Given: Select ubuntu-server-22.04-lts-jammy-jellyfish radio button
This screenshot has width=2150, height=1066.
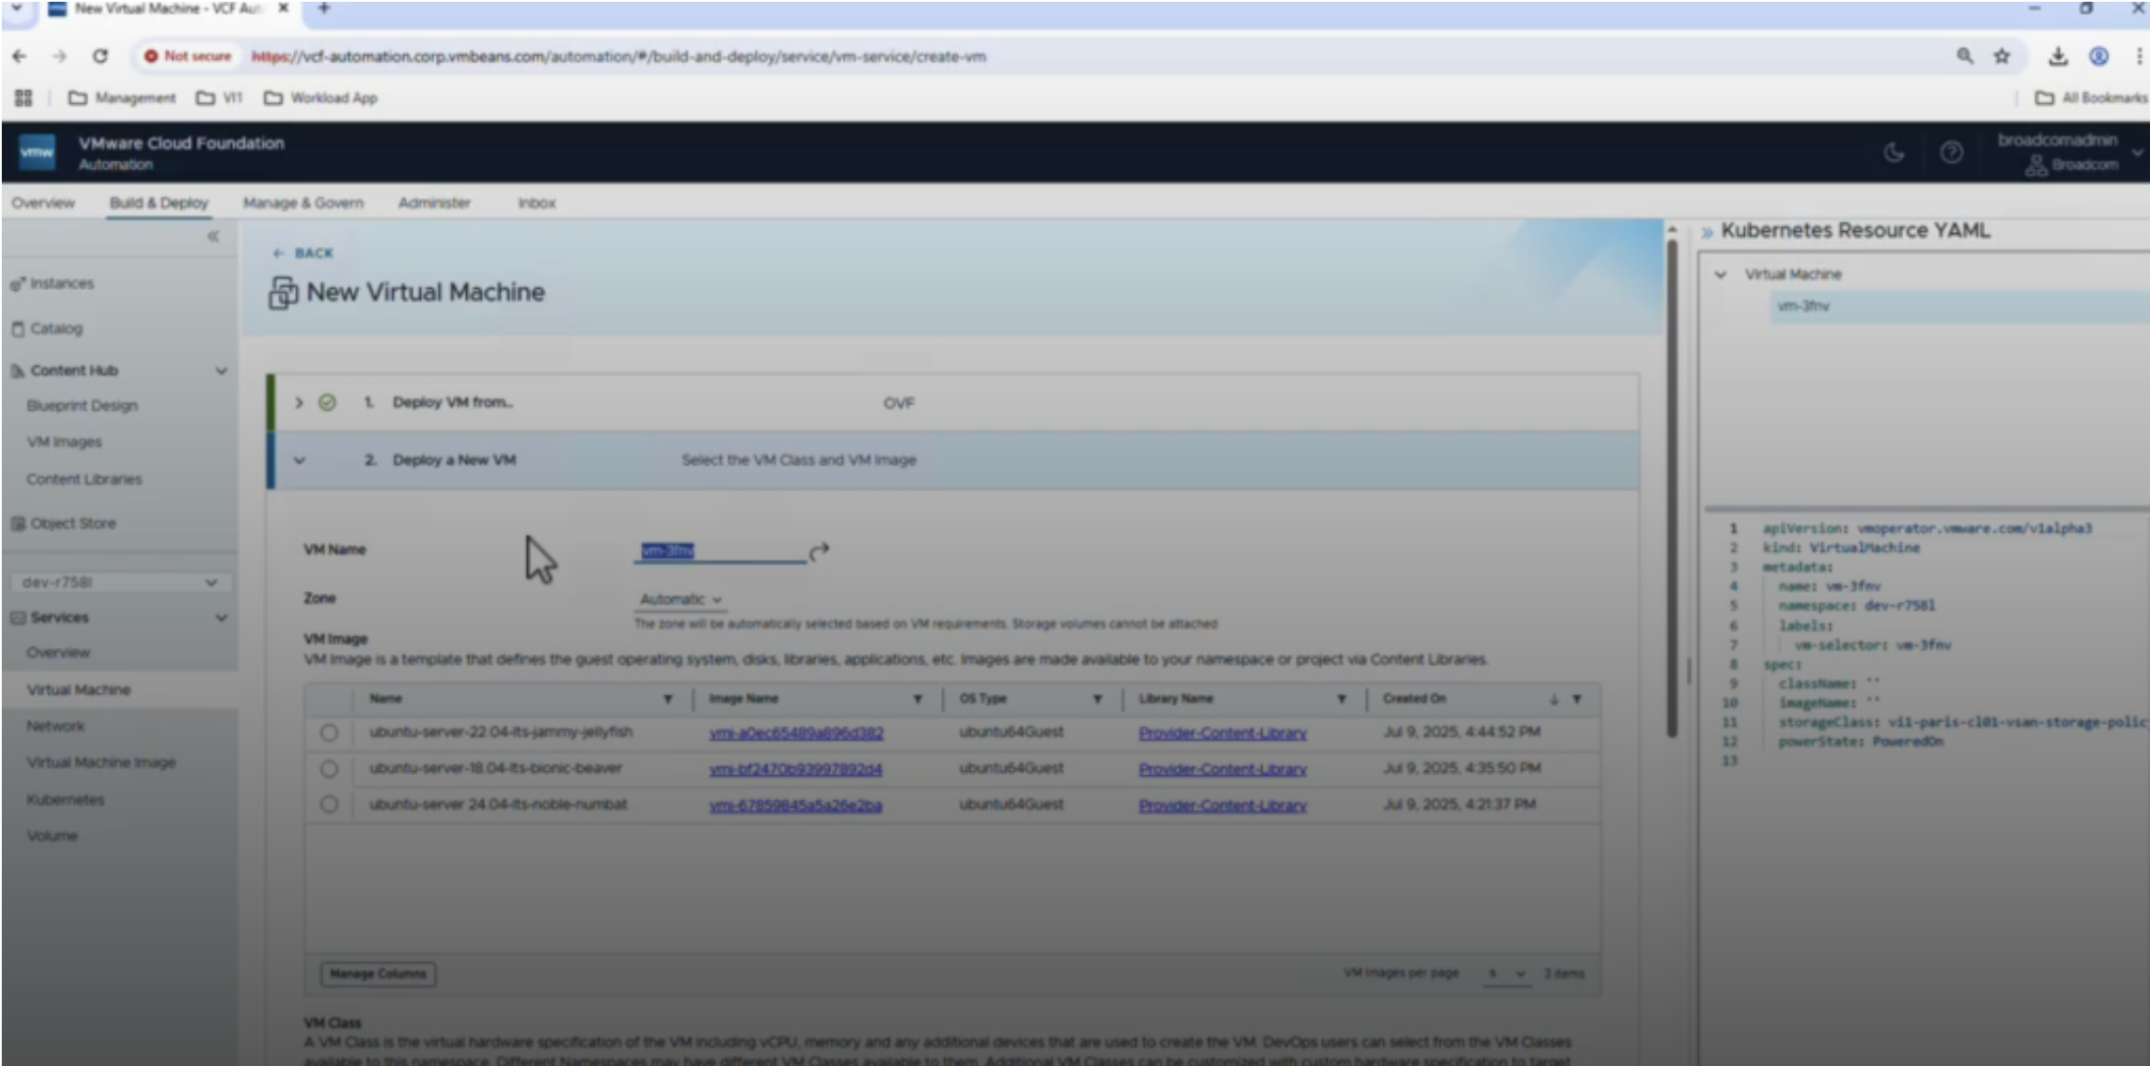Looking at the screenshot, I should (x=329, y=733).
